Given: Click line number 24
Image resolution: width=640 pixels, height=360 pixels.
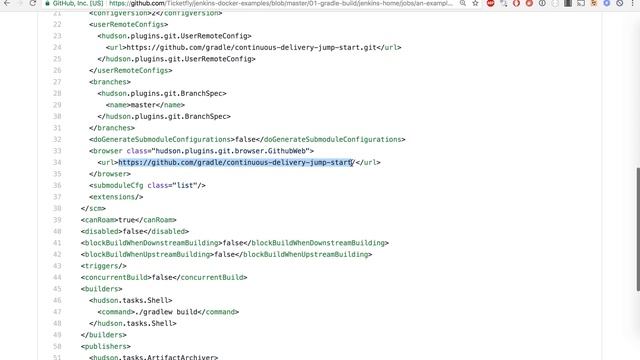Looking at the screenshot, I should [x=57, y=47].
